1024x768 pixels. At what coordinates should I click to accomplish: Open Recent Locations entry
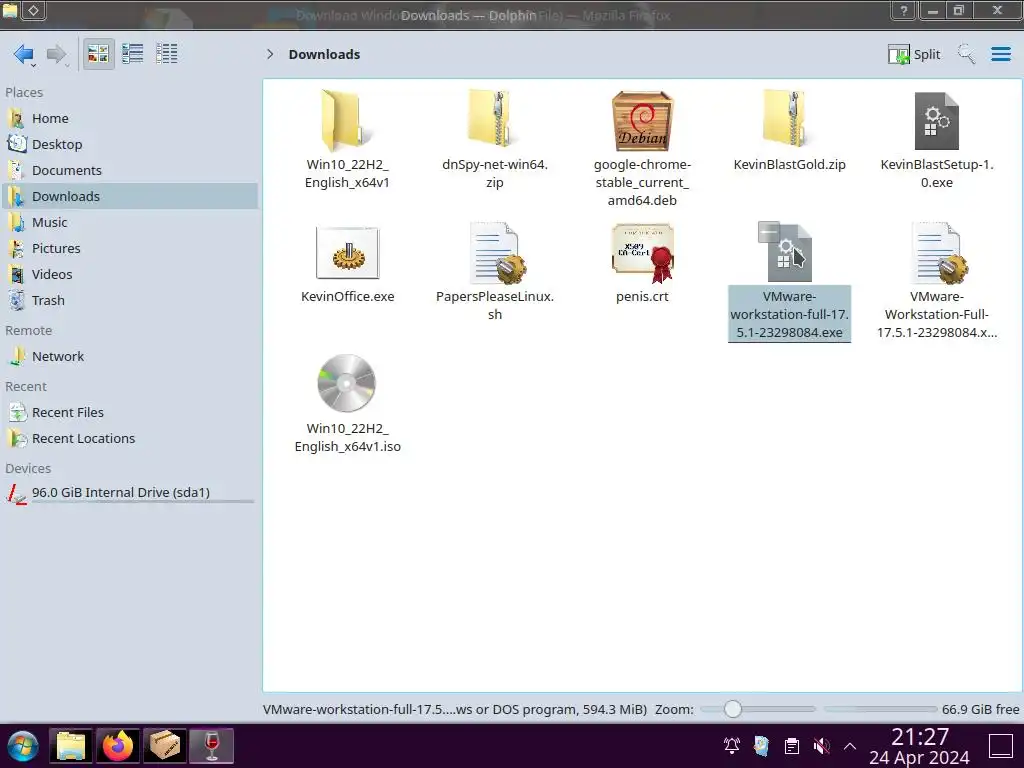(129, 438)
